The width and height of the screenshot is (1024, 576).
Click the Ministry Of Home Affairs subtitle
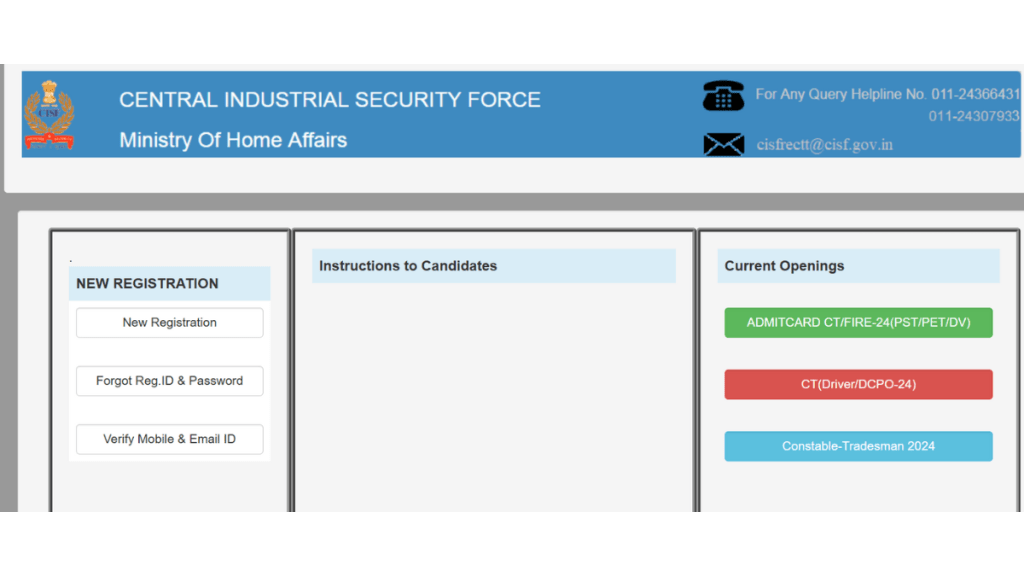pos(233,140)
